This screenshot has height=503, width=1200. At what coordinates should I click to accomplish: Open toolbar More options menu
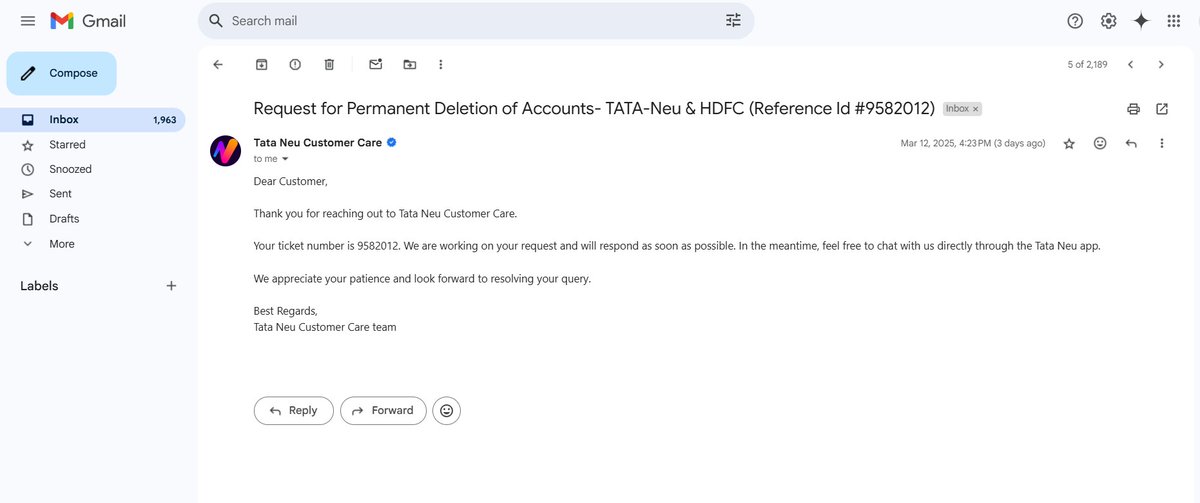tap(441, 64)
